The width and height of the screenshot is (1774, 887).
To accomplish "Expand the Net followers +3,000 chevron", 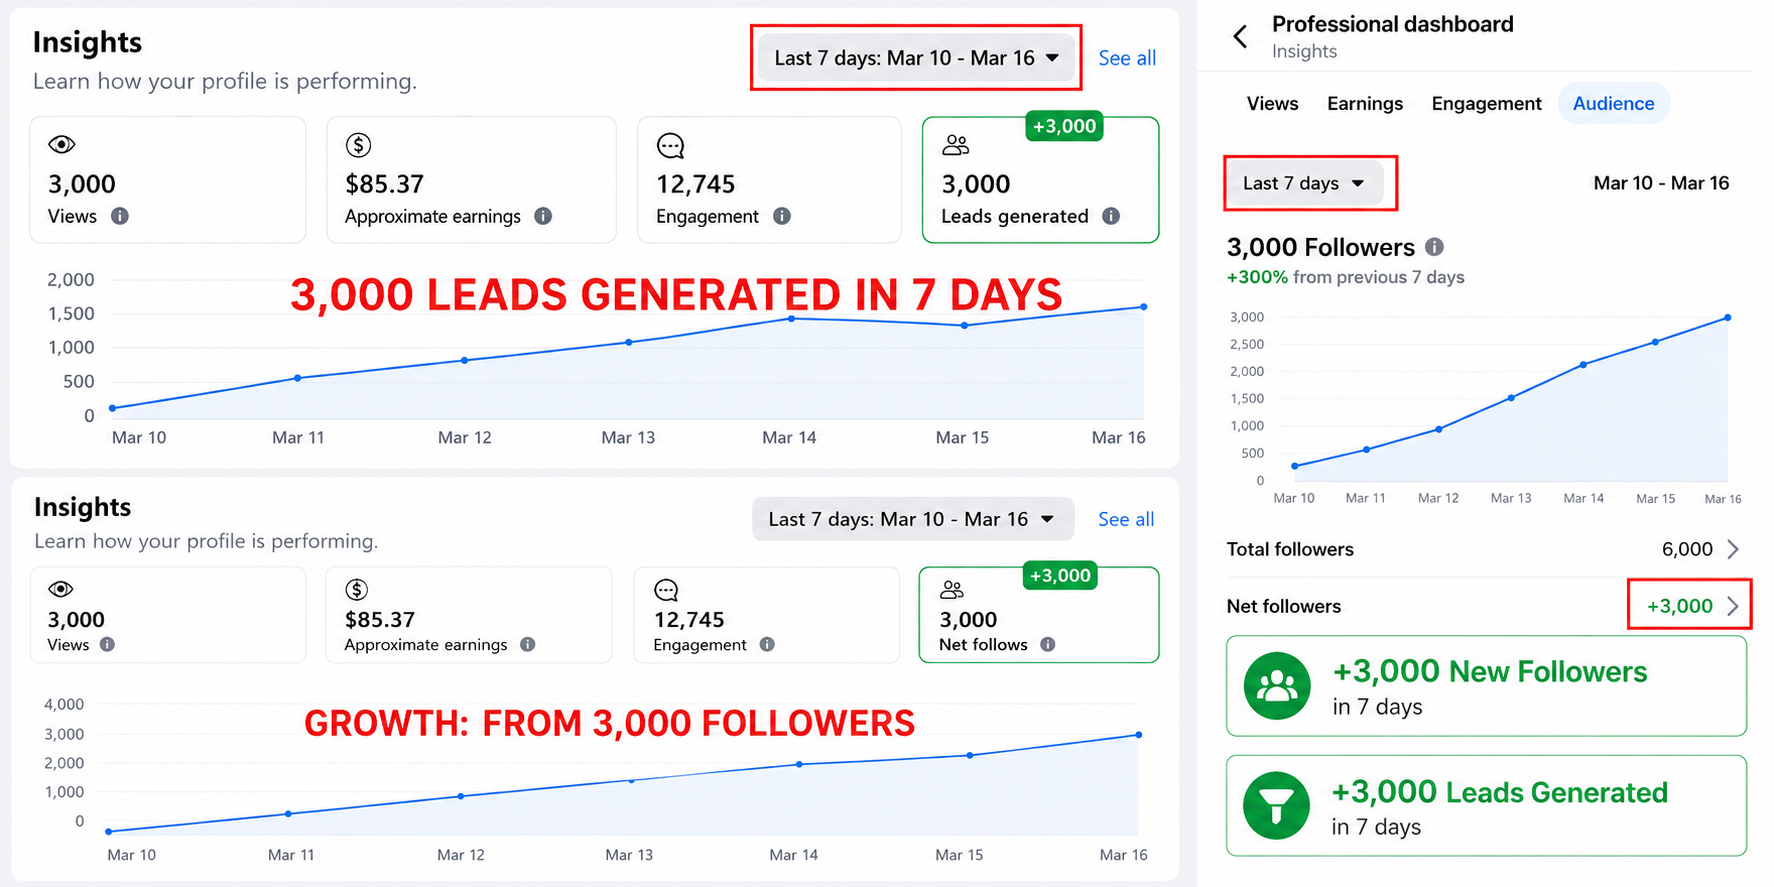I will click(1733, 606).
